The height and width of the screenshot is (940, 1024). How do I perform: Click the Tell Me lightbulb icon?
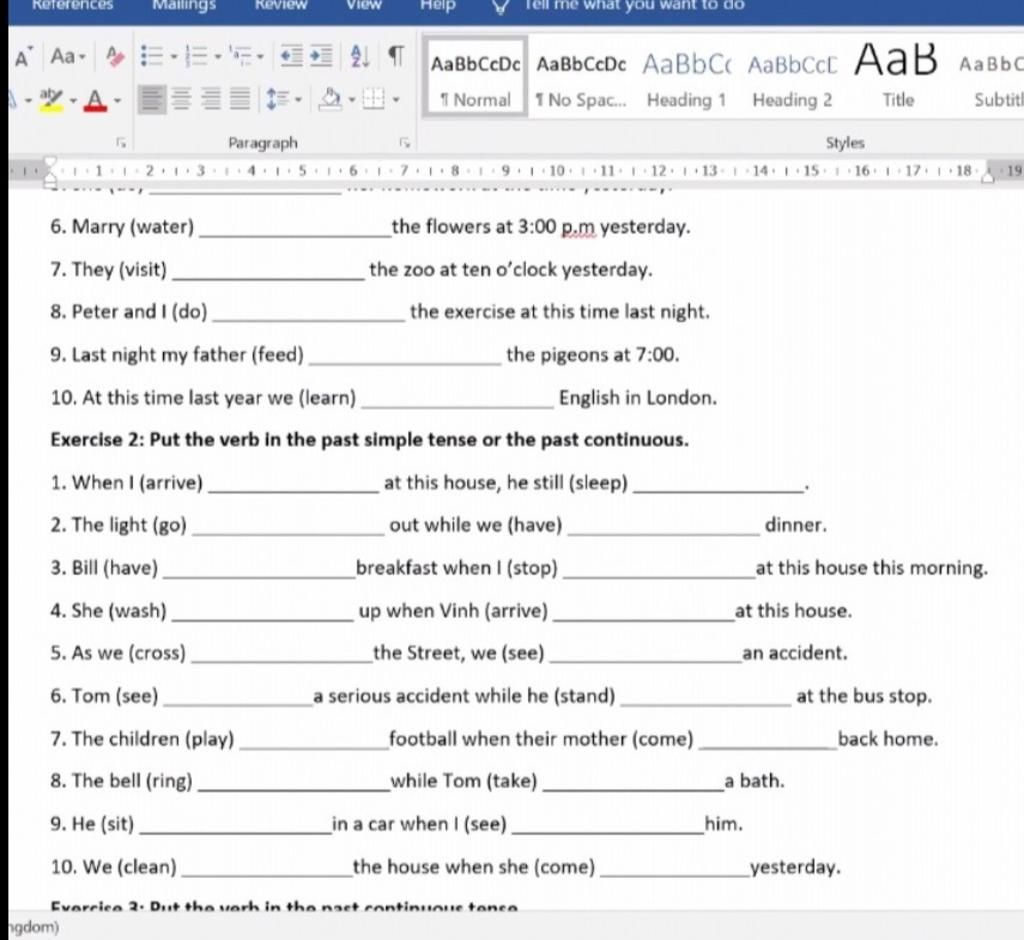500,7
